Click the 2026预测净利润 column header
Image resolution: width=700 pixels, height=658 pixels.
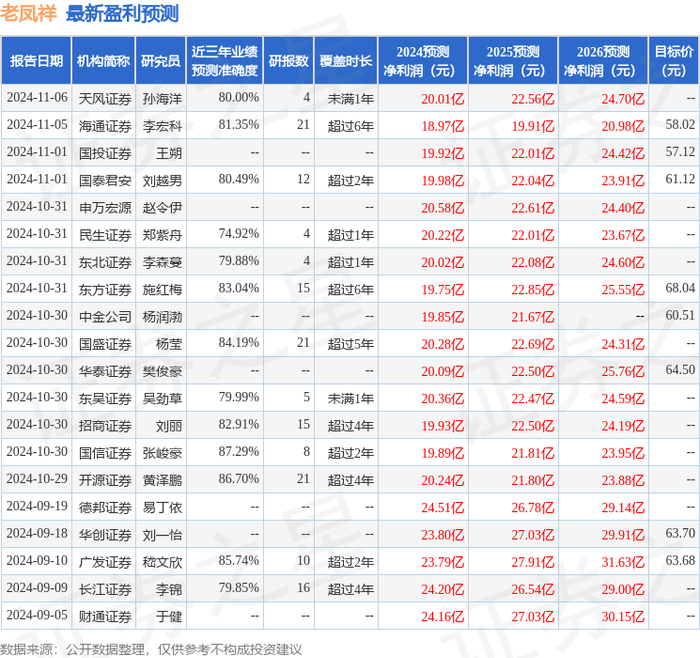point(603,61)
